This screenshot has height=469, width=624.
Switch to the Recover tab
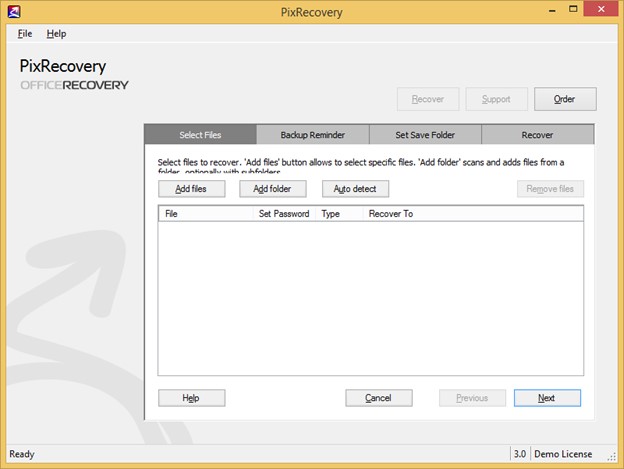(537, 135)
